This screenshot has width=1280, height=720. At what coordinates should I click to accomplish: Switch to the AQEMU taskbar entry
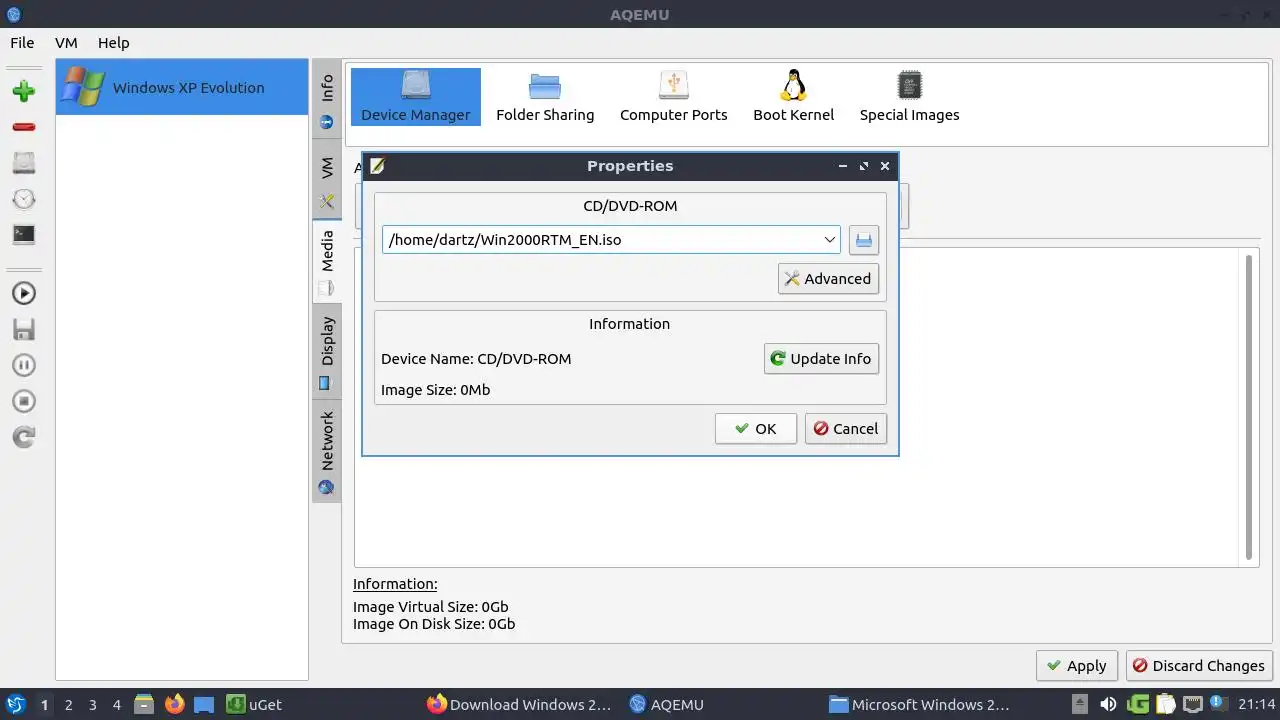click(667, 705)
